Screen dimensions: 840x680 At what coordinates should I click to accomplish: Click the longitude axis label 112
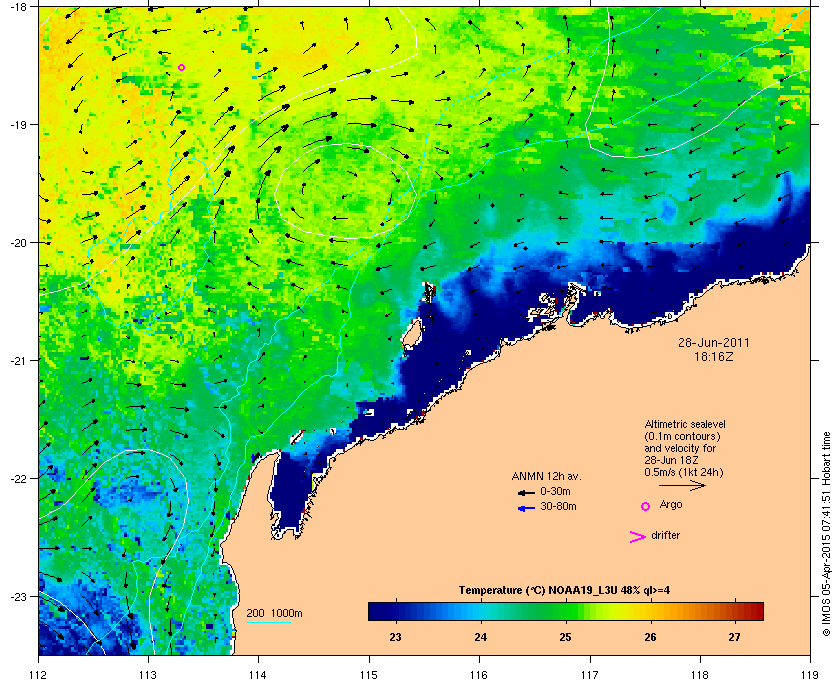[39, 674]
